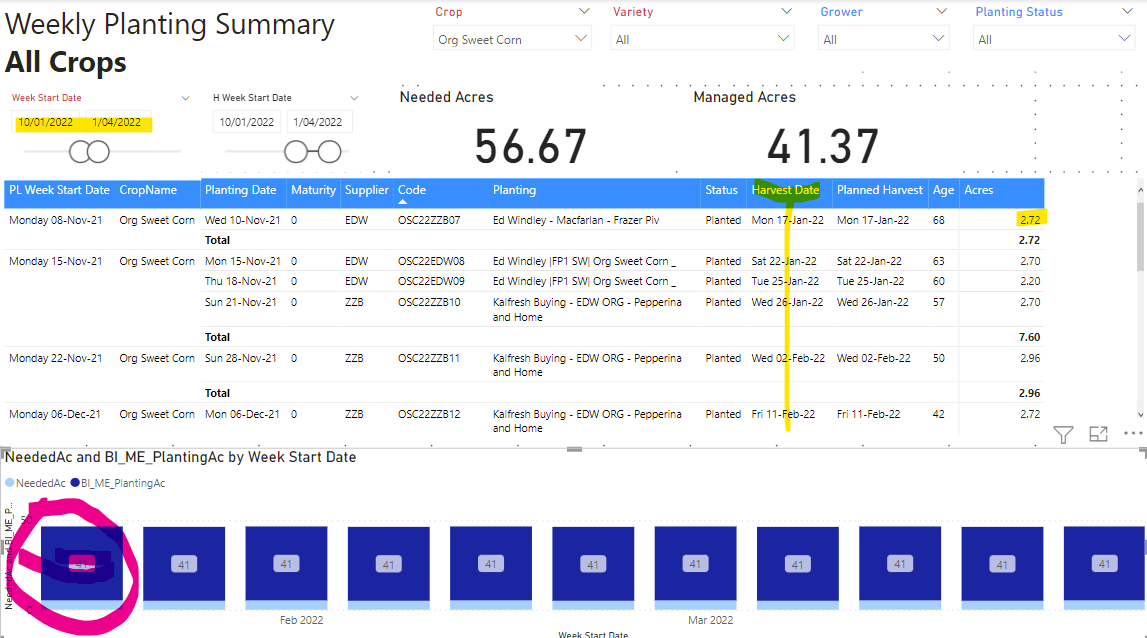Image resolution: width=1147 pixels, height=638 pixels.
Task: Open the Planting Status All dropdown
Action: [x=1054, y=40]
